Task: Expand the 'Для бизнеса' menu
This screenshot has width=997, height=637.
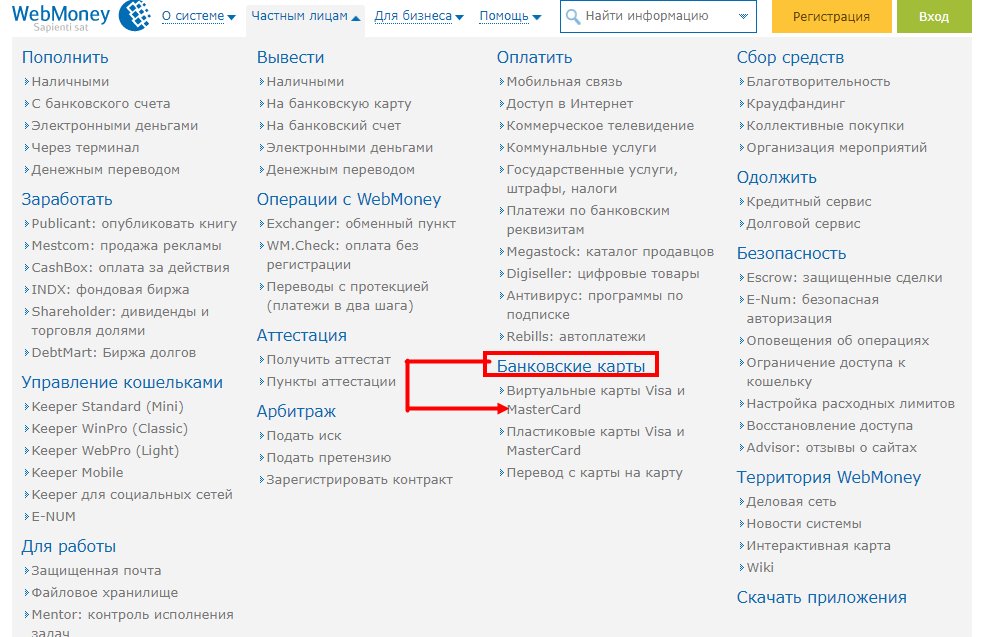Action: point(418,17)
